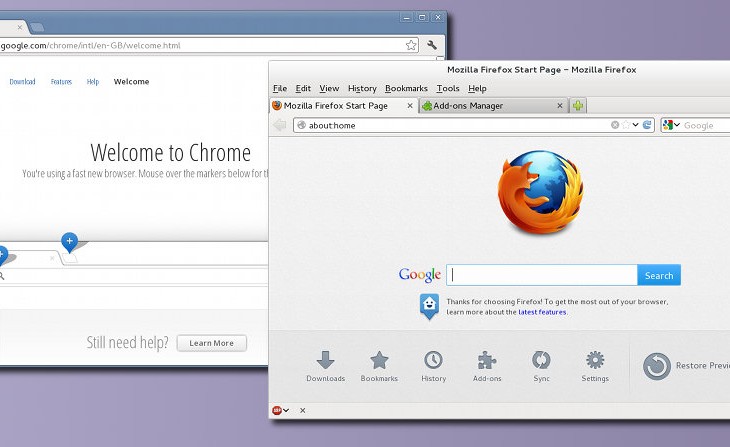This screenshot has width=730, height=447.
Task: Expand the Adblock Plus dropdown arrow
Action: click(x=286, y=410)
